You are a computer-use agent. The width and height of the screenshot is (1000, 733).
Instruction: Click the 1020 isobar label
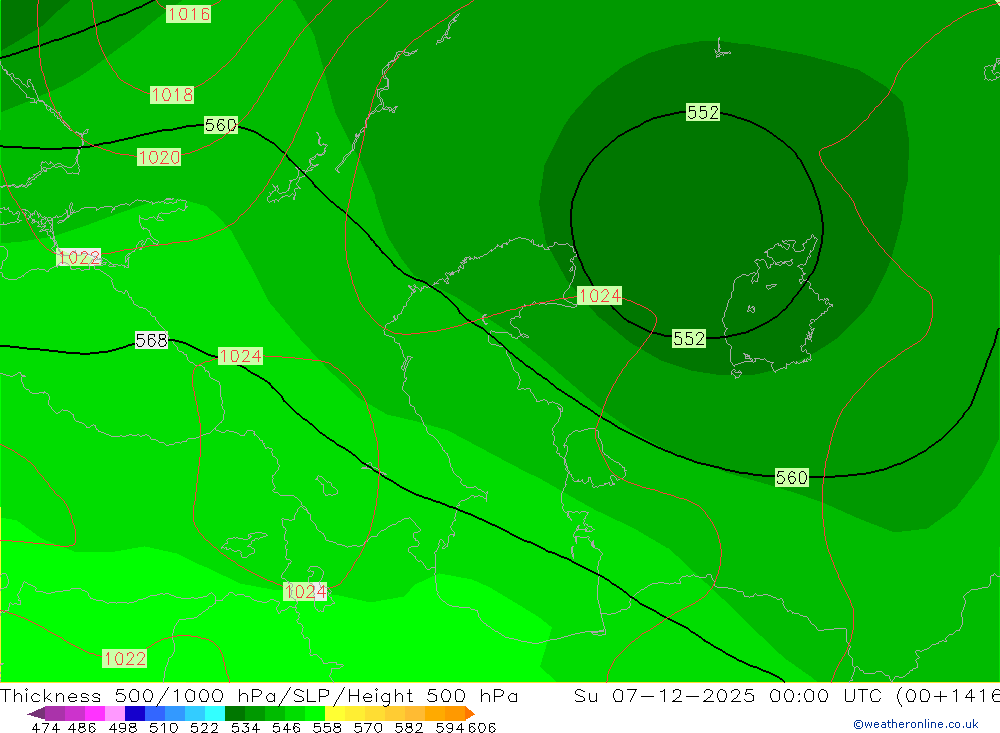(x=159, y=157)
